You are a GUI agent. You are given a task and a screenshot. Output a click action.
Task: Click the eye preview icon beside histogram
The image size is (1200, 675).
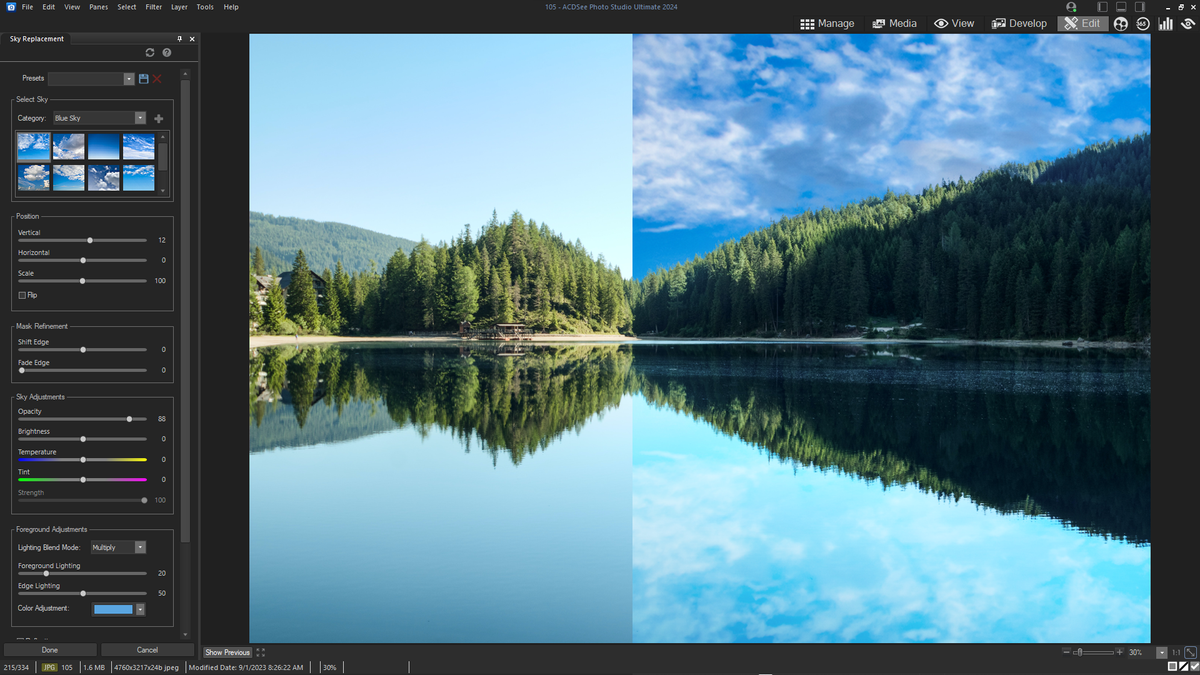click(1187, 24)
